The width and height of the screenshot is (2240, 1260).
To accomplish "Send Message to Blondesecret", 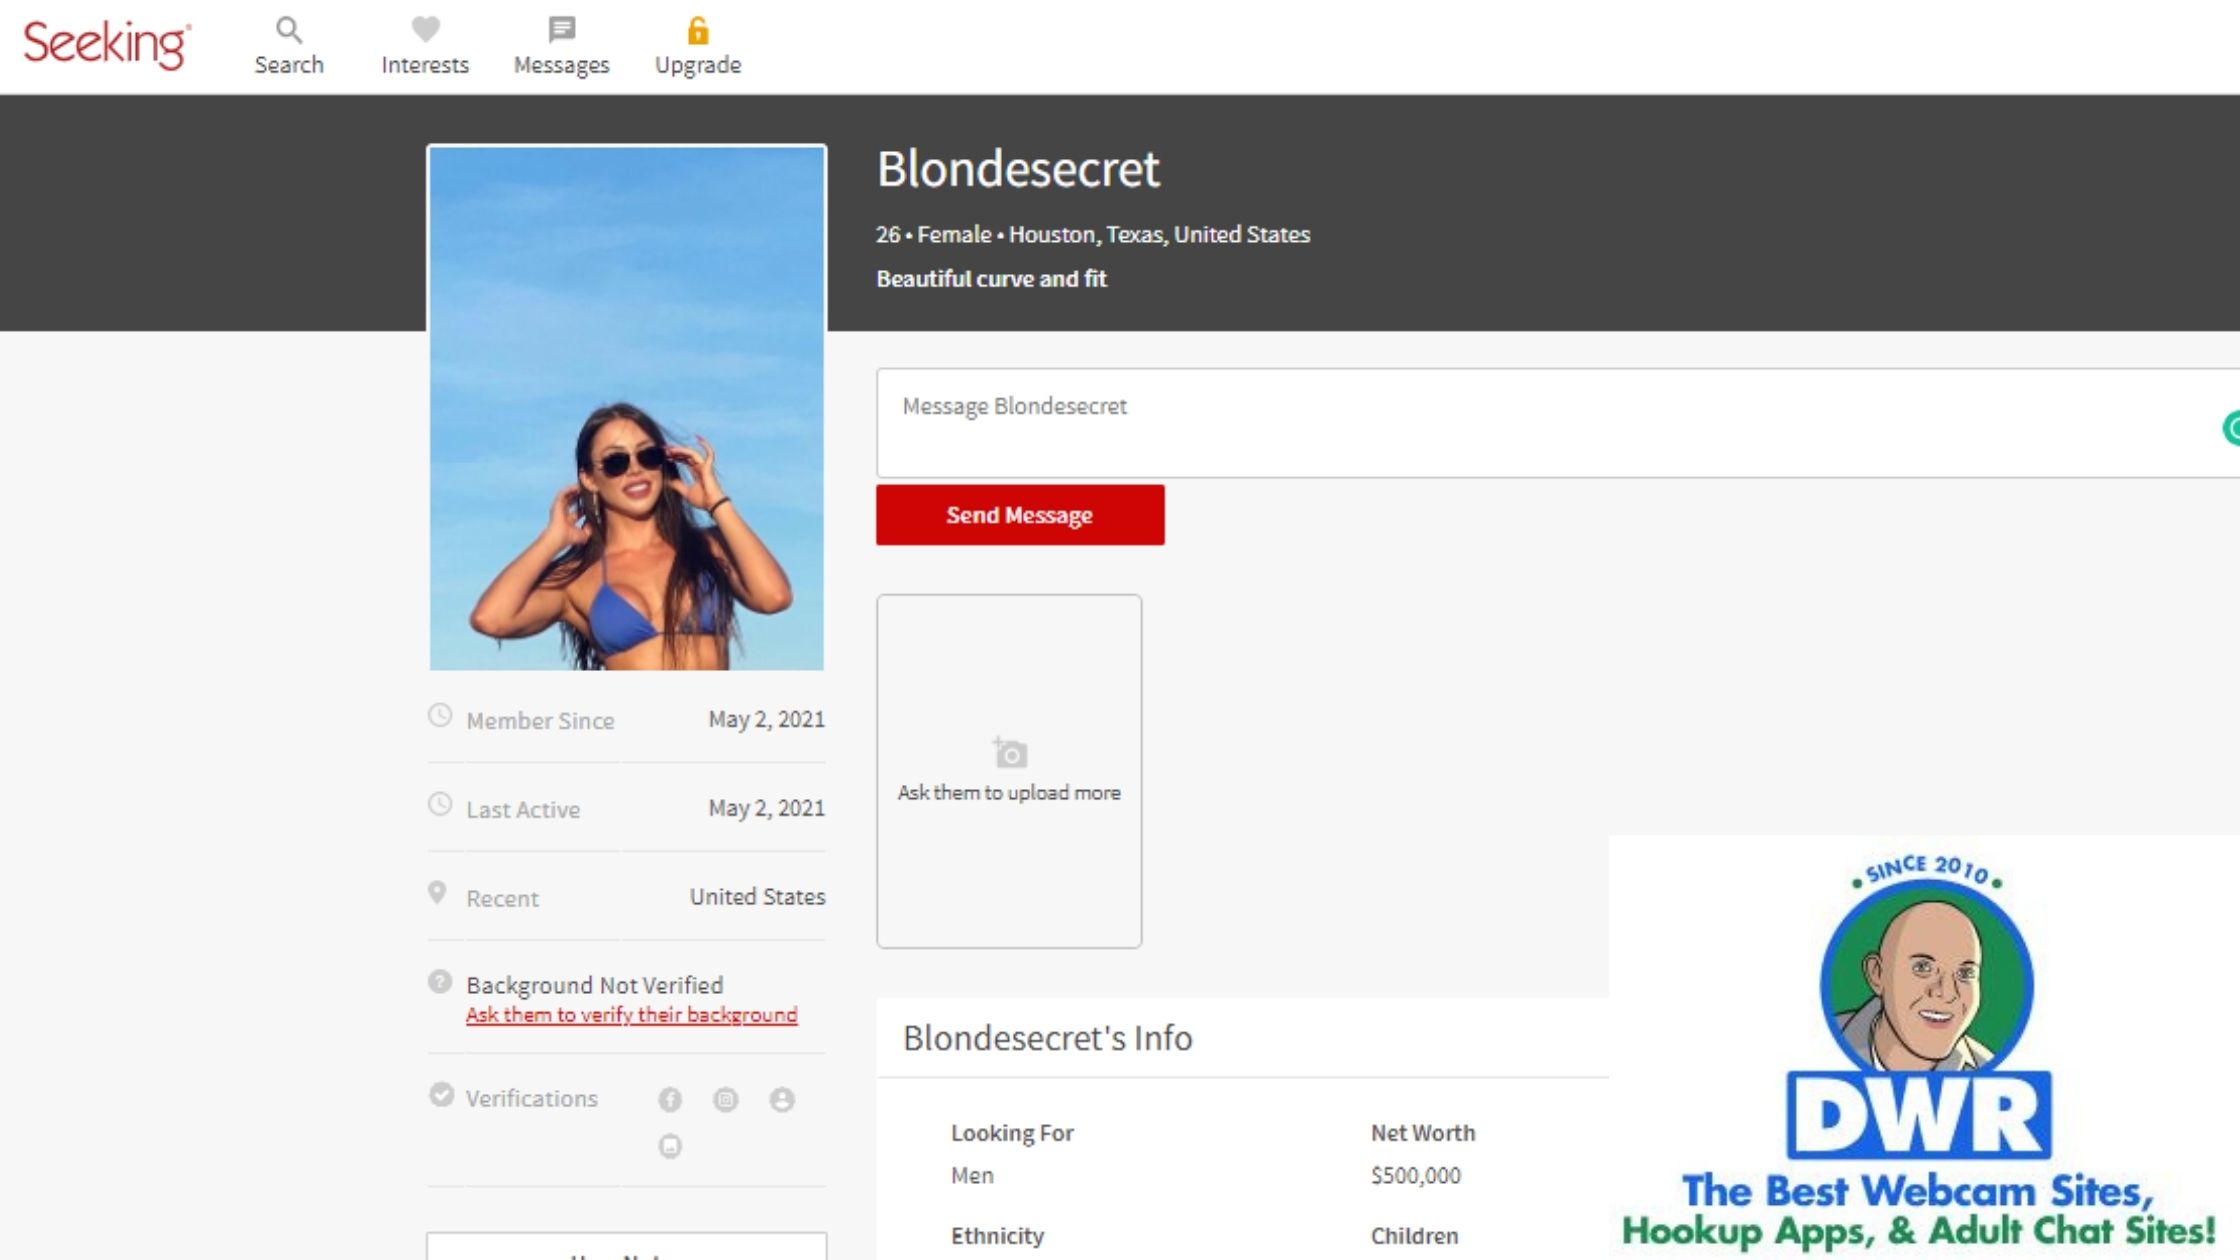I will point(1020,515).
